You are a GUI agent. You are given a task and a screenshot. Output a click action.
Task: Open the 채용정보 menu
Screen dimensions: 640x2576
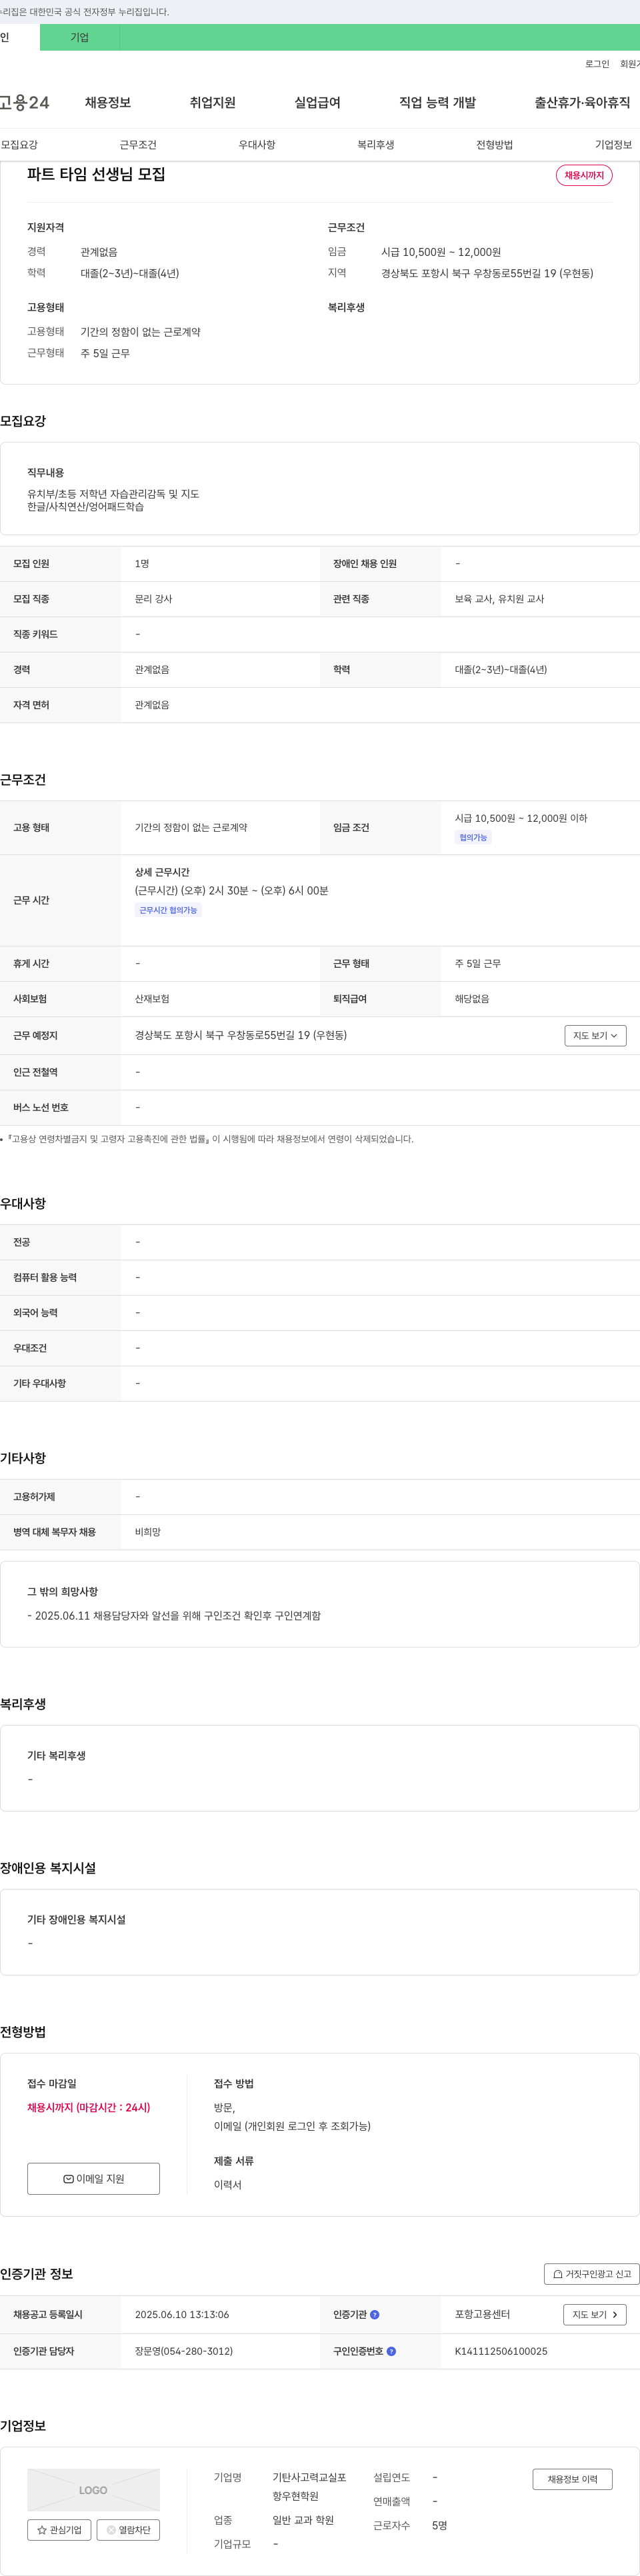(108, 103)
